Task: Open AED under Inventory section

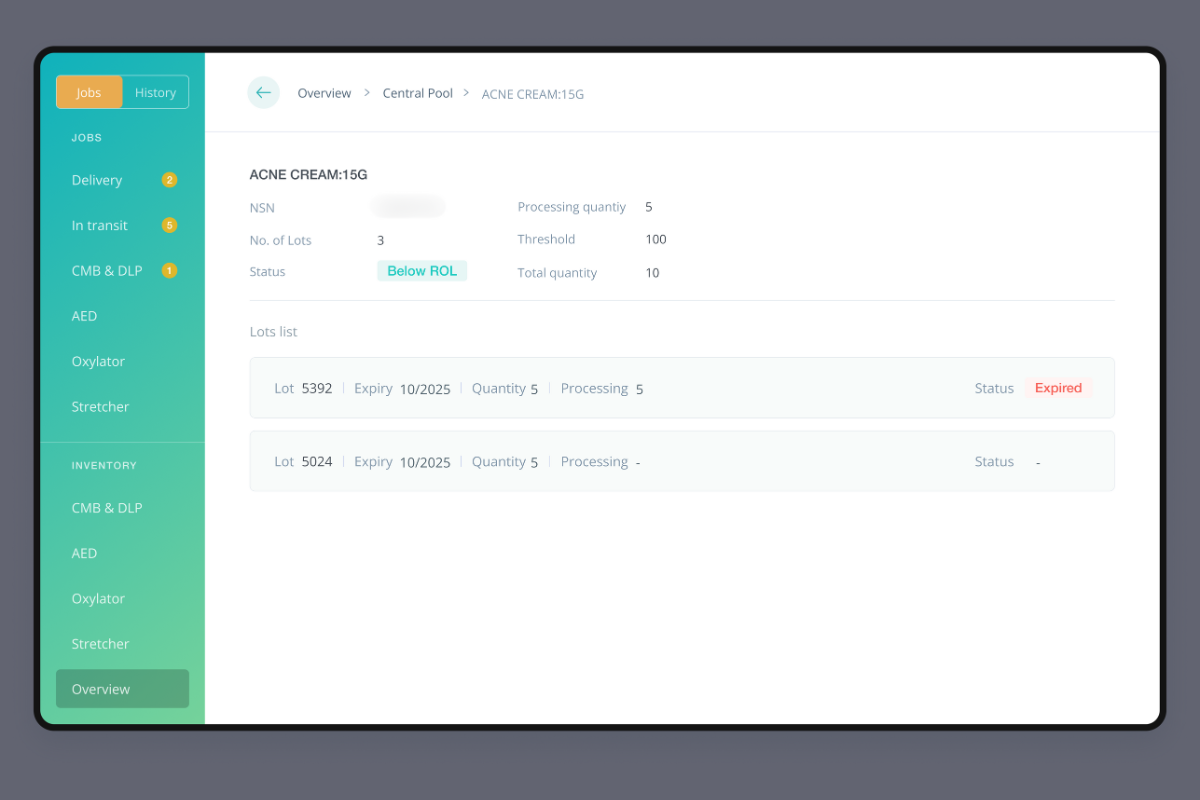Action: tap(84, 553)
